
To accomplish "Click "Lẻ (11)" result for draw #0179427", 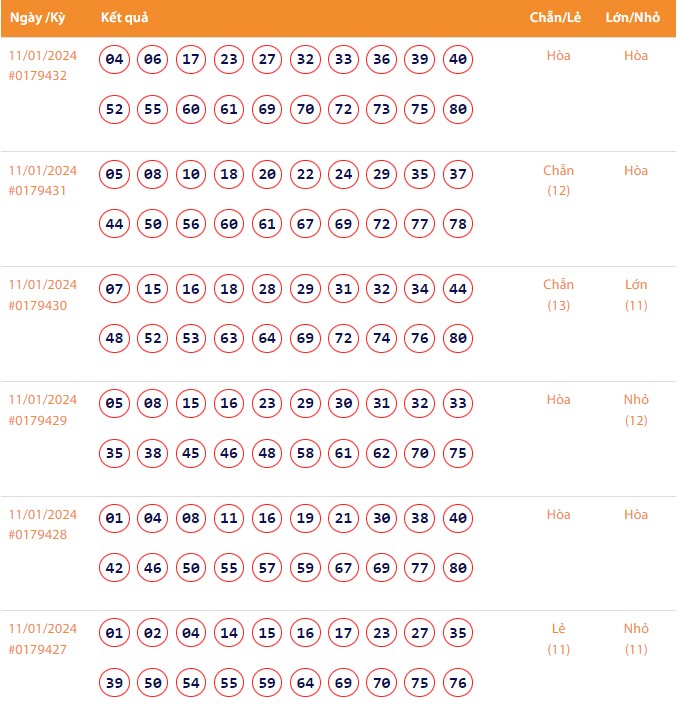I will 558,639.
